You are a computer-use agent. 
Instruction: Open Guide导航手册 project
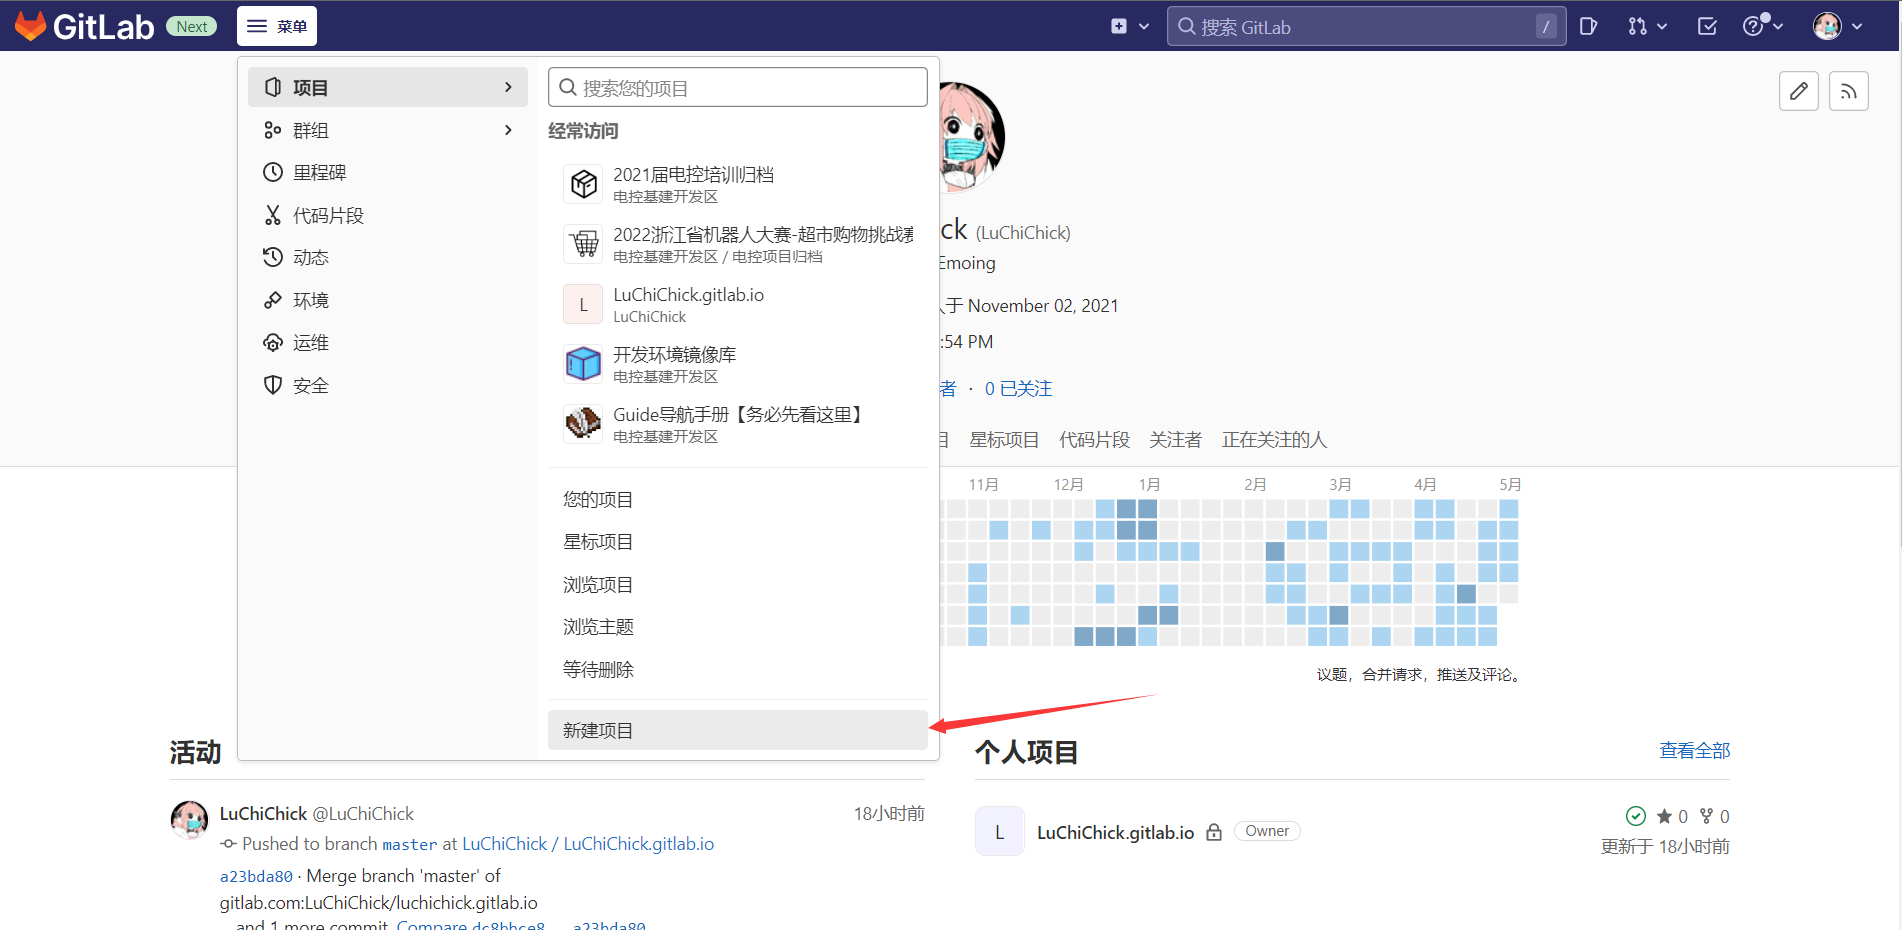click(738, 424)
